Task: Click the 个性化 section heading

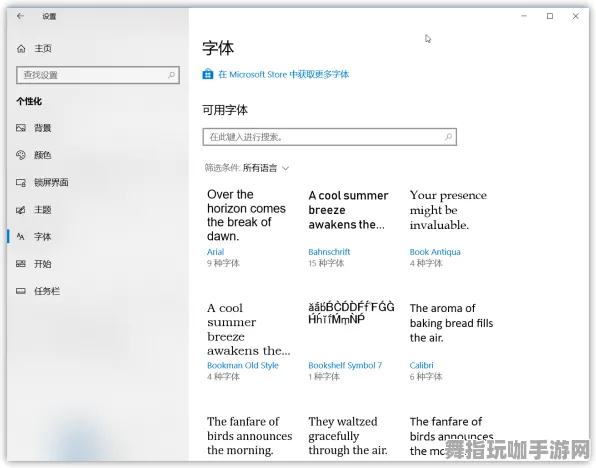Action: (29, 102)
